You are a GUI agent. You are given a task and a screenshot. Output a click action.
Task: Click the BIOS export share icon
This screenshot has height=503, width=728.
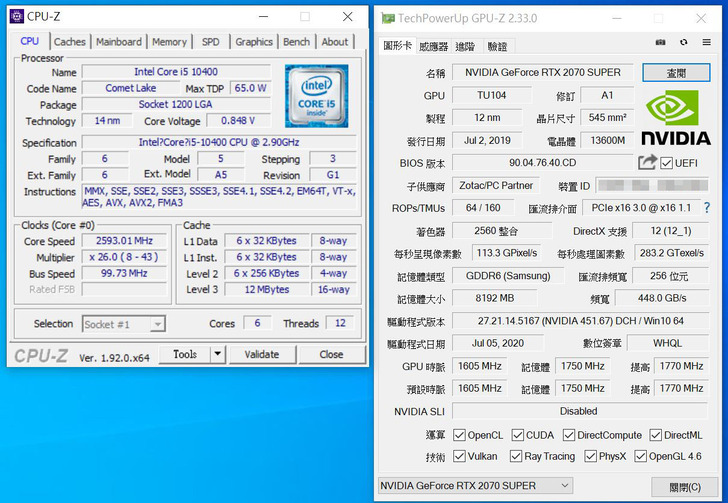pos(648,163)
